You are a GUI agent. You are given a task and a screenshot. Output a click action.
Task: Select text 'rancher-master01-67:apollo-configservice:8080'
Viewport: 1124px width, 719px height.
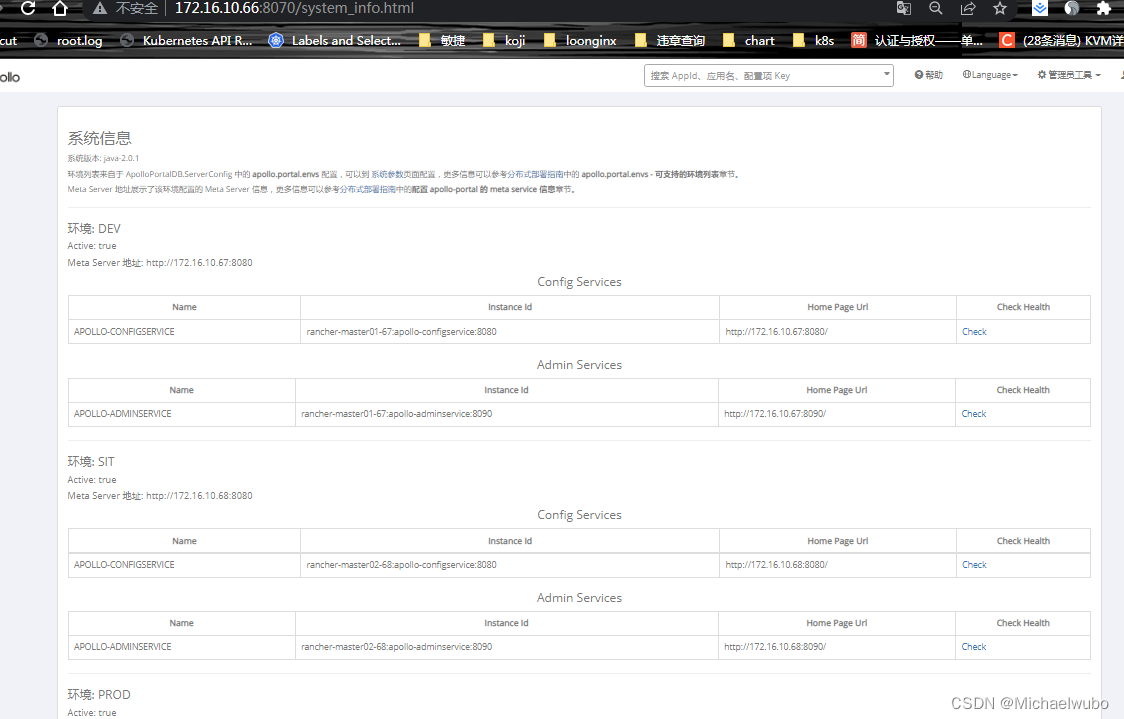[401, 332]
